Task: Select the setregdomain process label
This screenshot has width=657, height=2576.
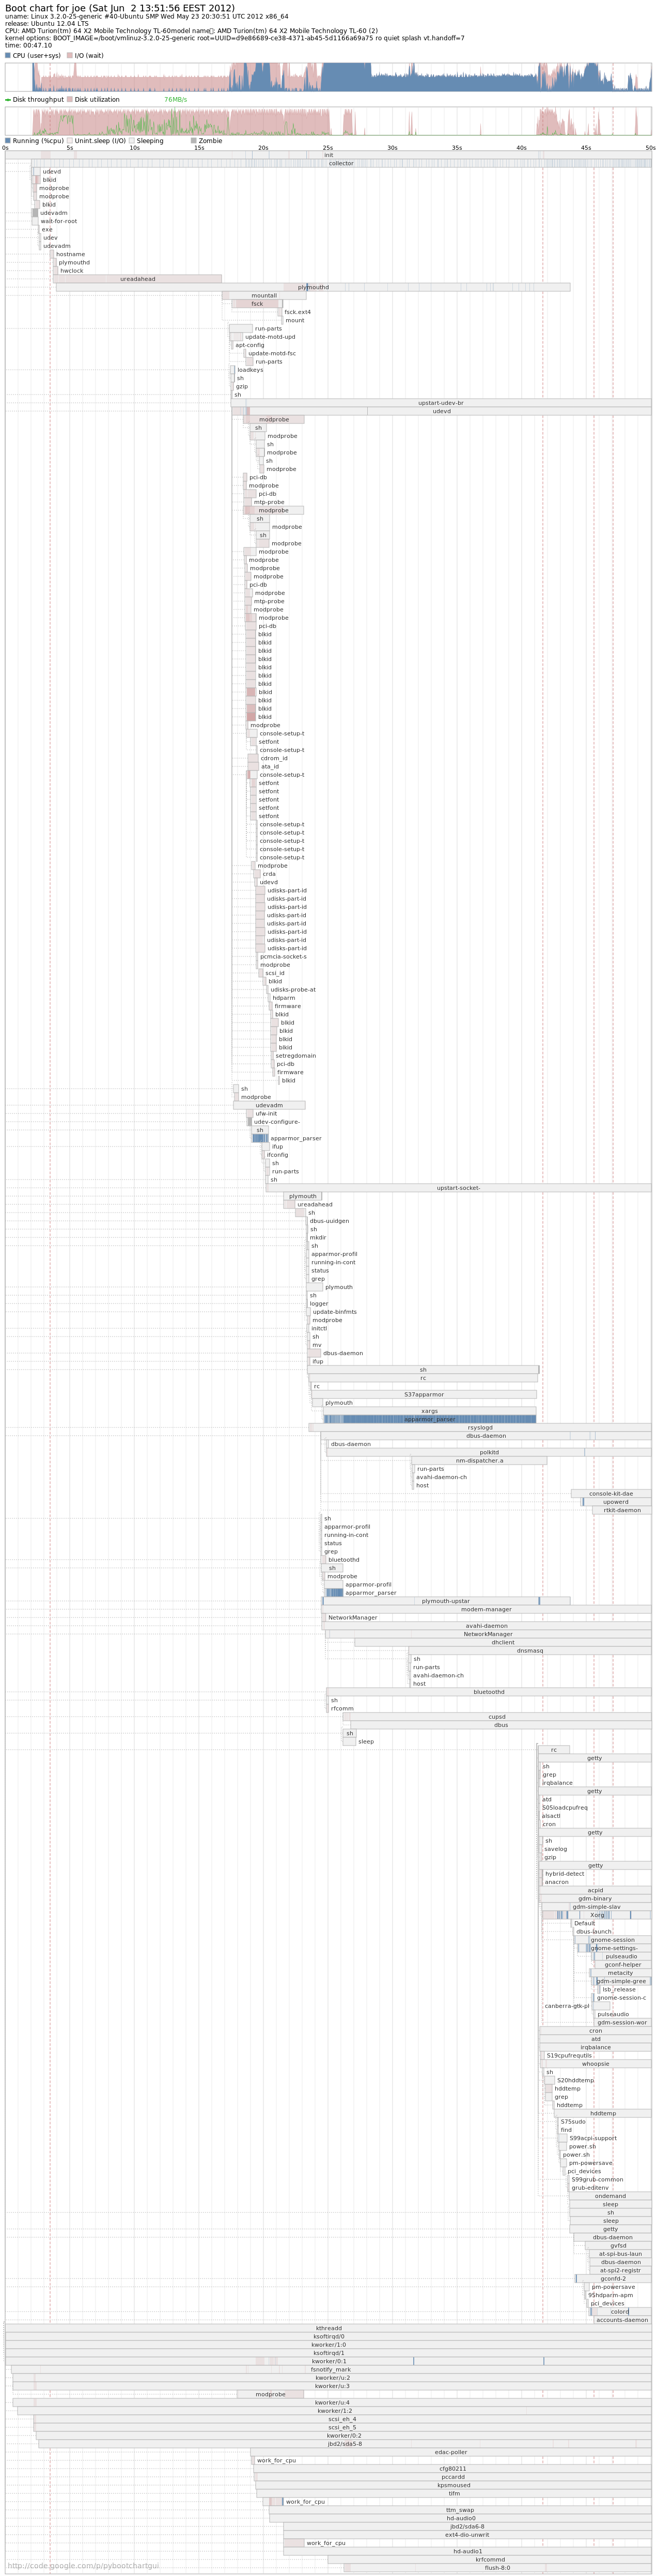Action: click(x=295, y=1056)
